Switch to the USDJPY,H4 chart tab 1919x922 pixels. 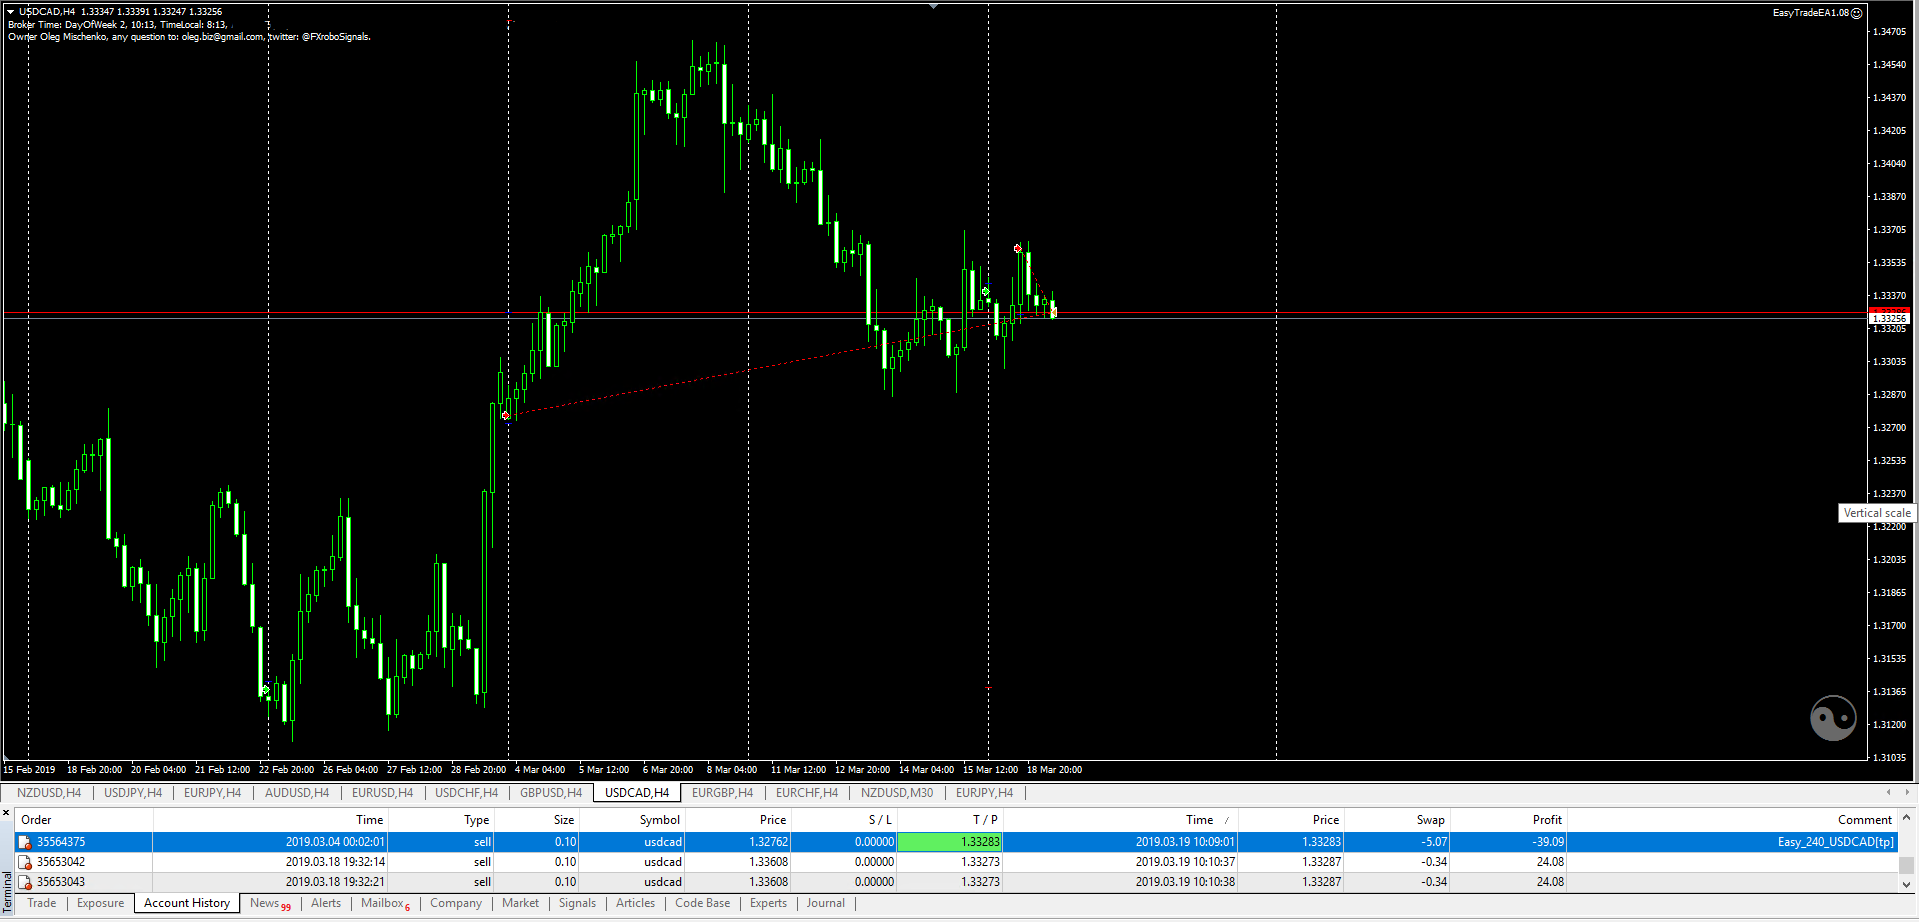point(133,793)
